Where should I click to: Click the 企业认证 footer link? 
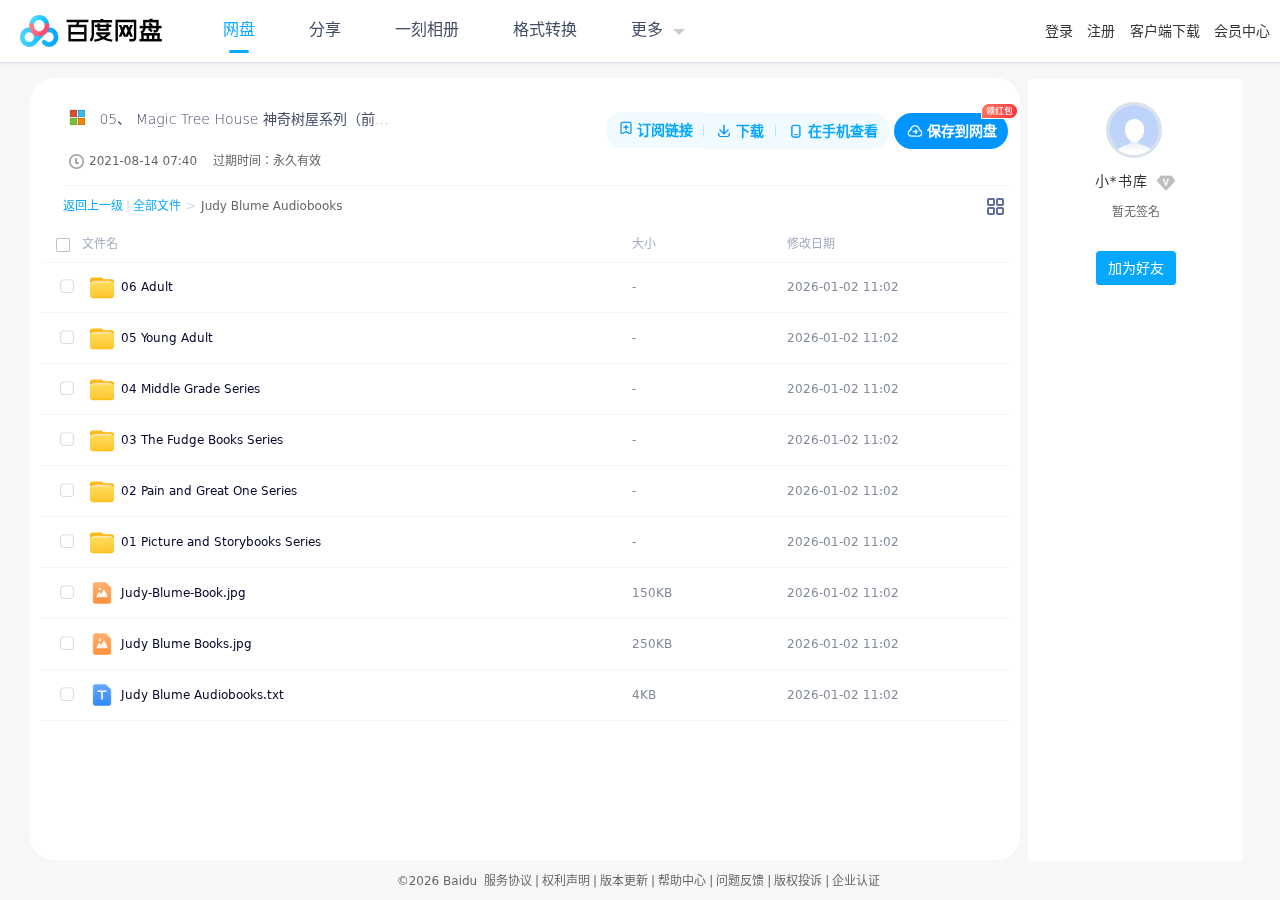point(856,881)
